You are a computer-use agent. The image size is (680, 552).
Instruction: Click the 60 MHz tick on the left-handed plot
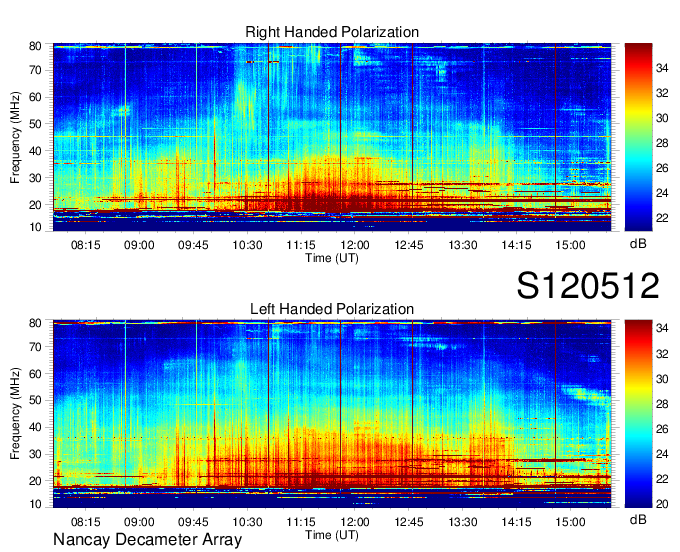[x=35, y=374]
